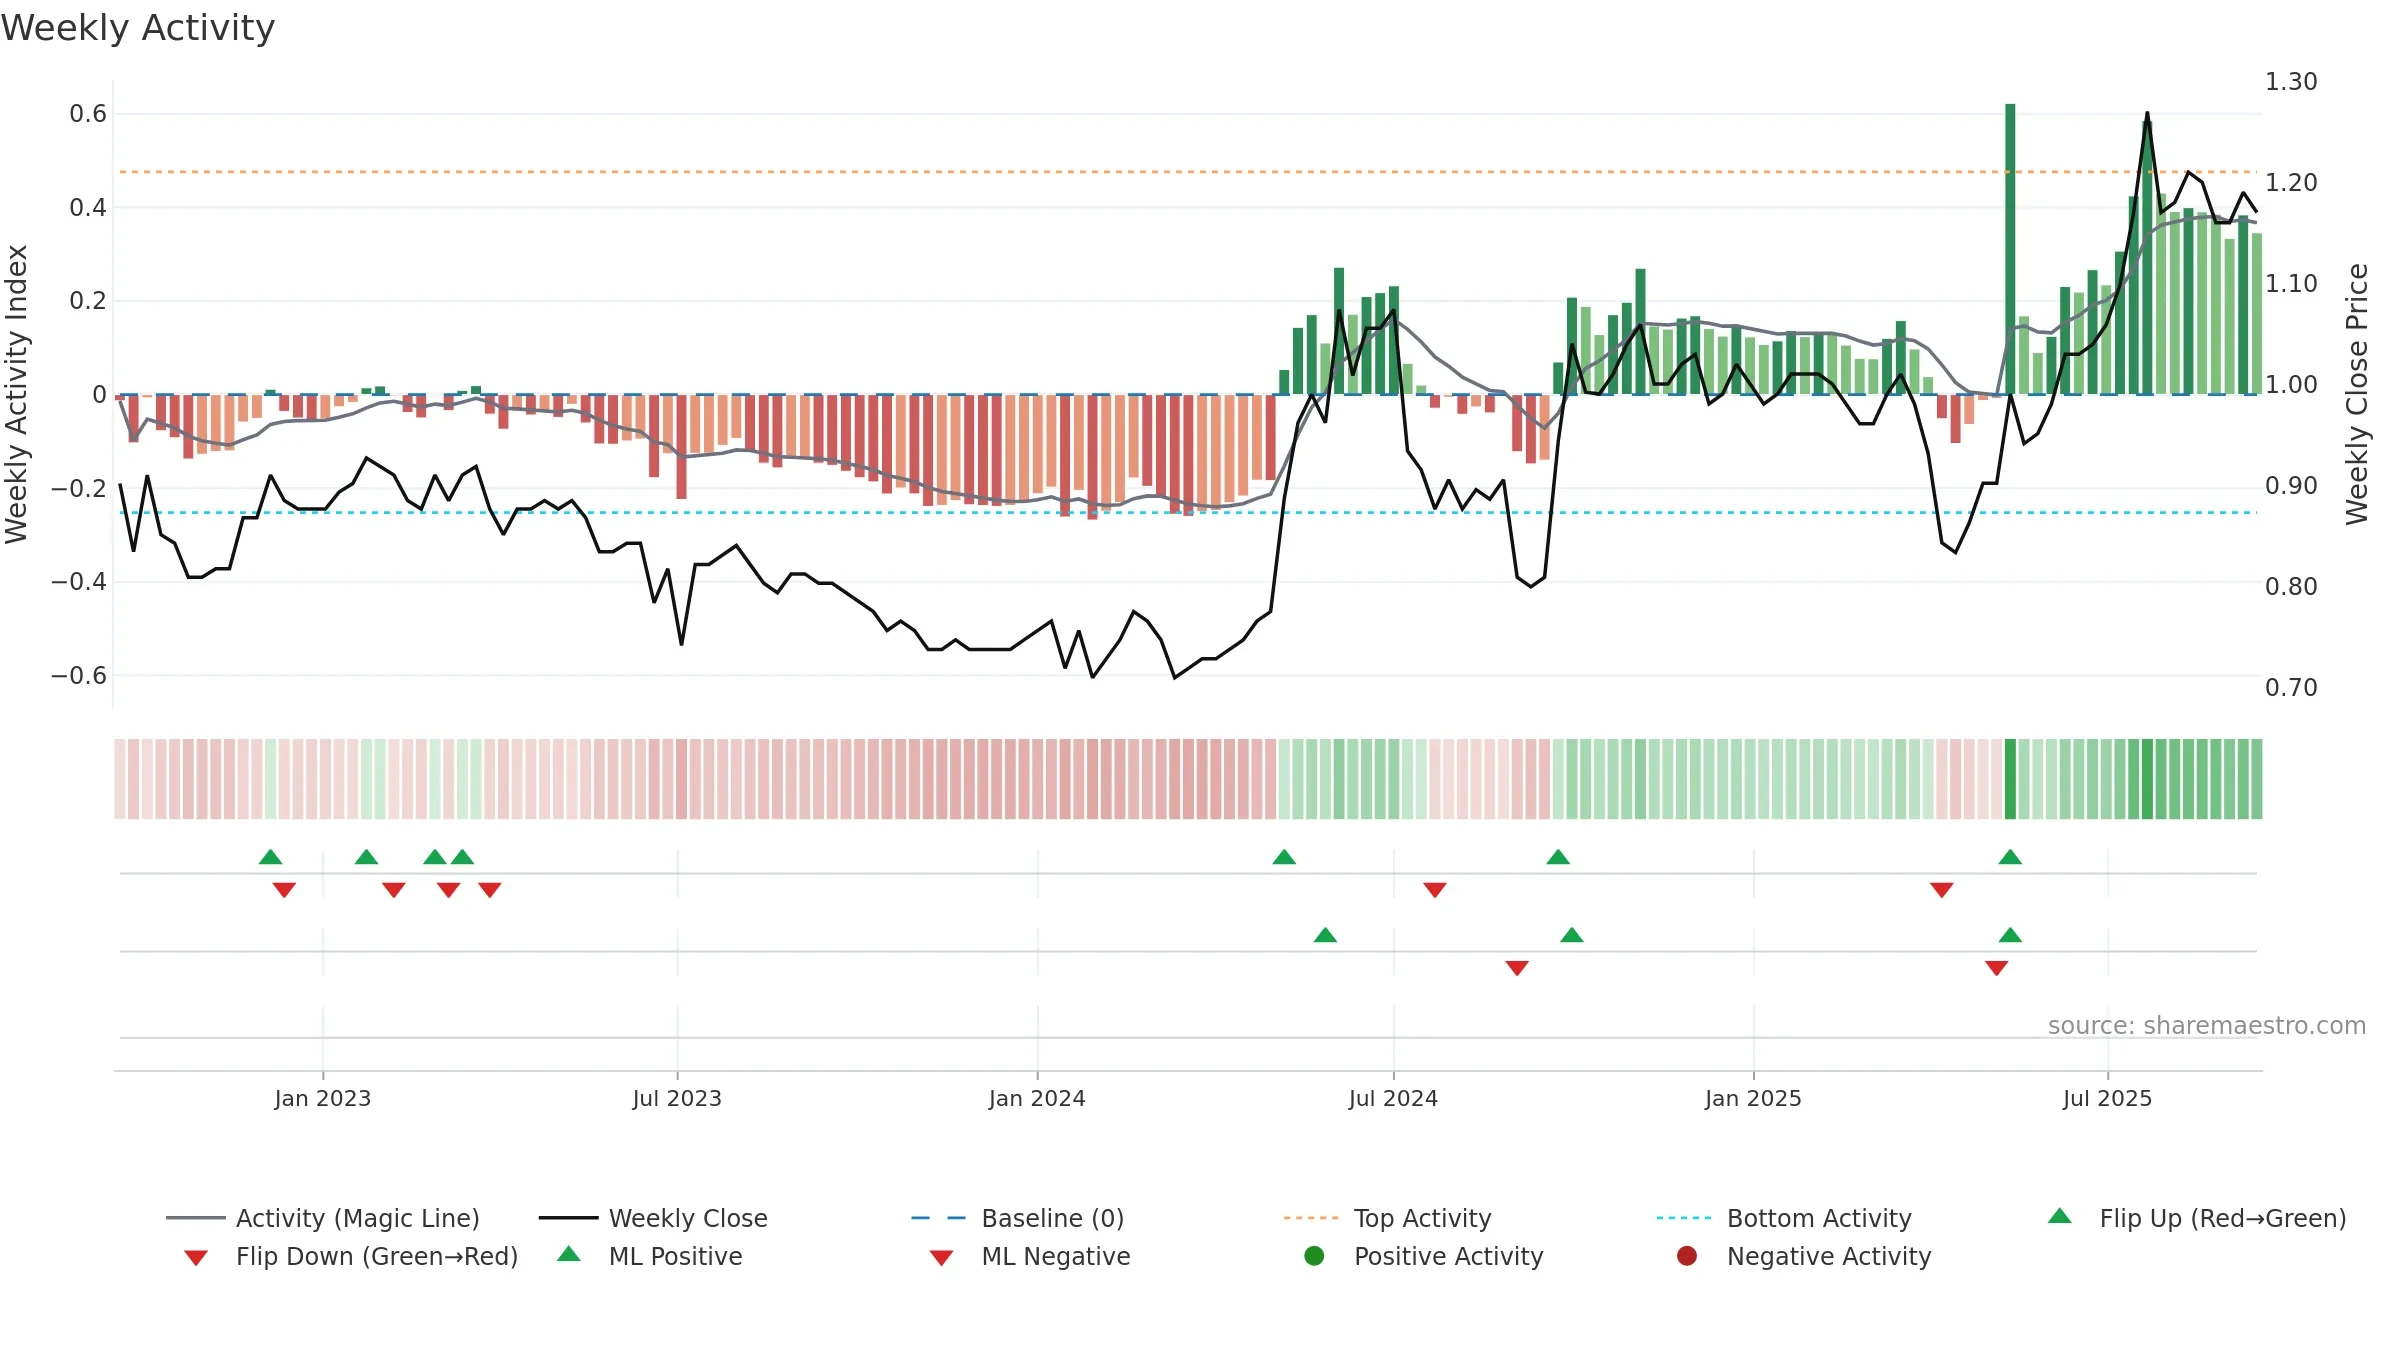Image resolution: width=2400 pixels, height=1350 pixels.
Task: Click the 0.6 left axis tick label
Action: 88,114
